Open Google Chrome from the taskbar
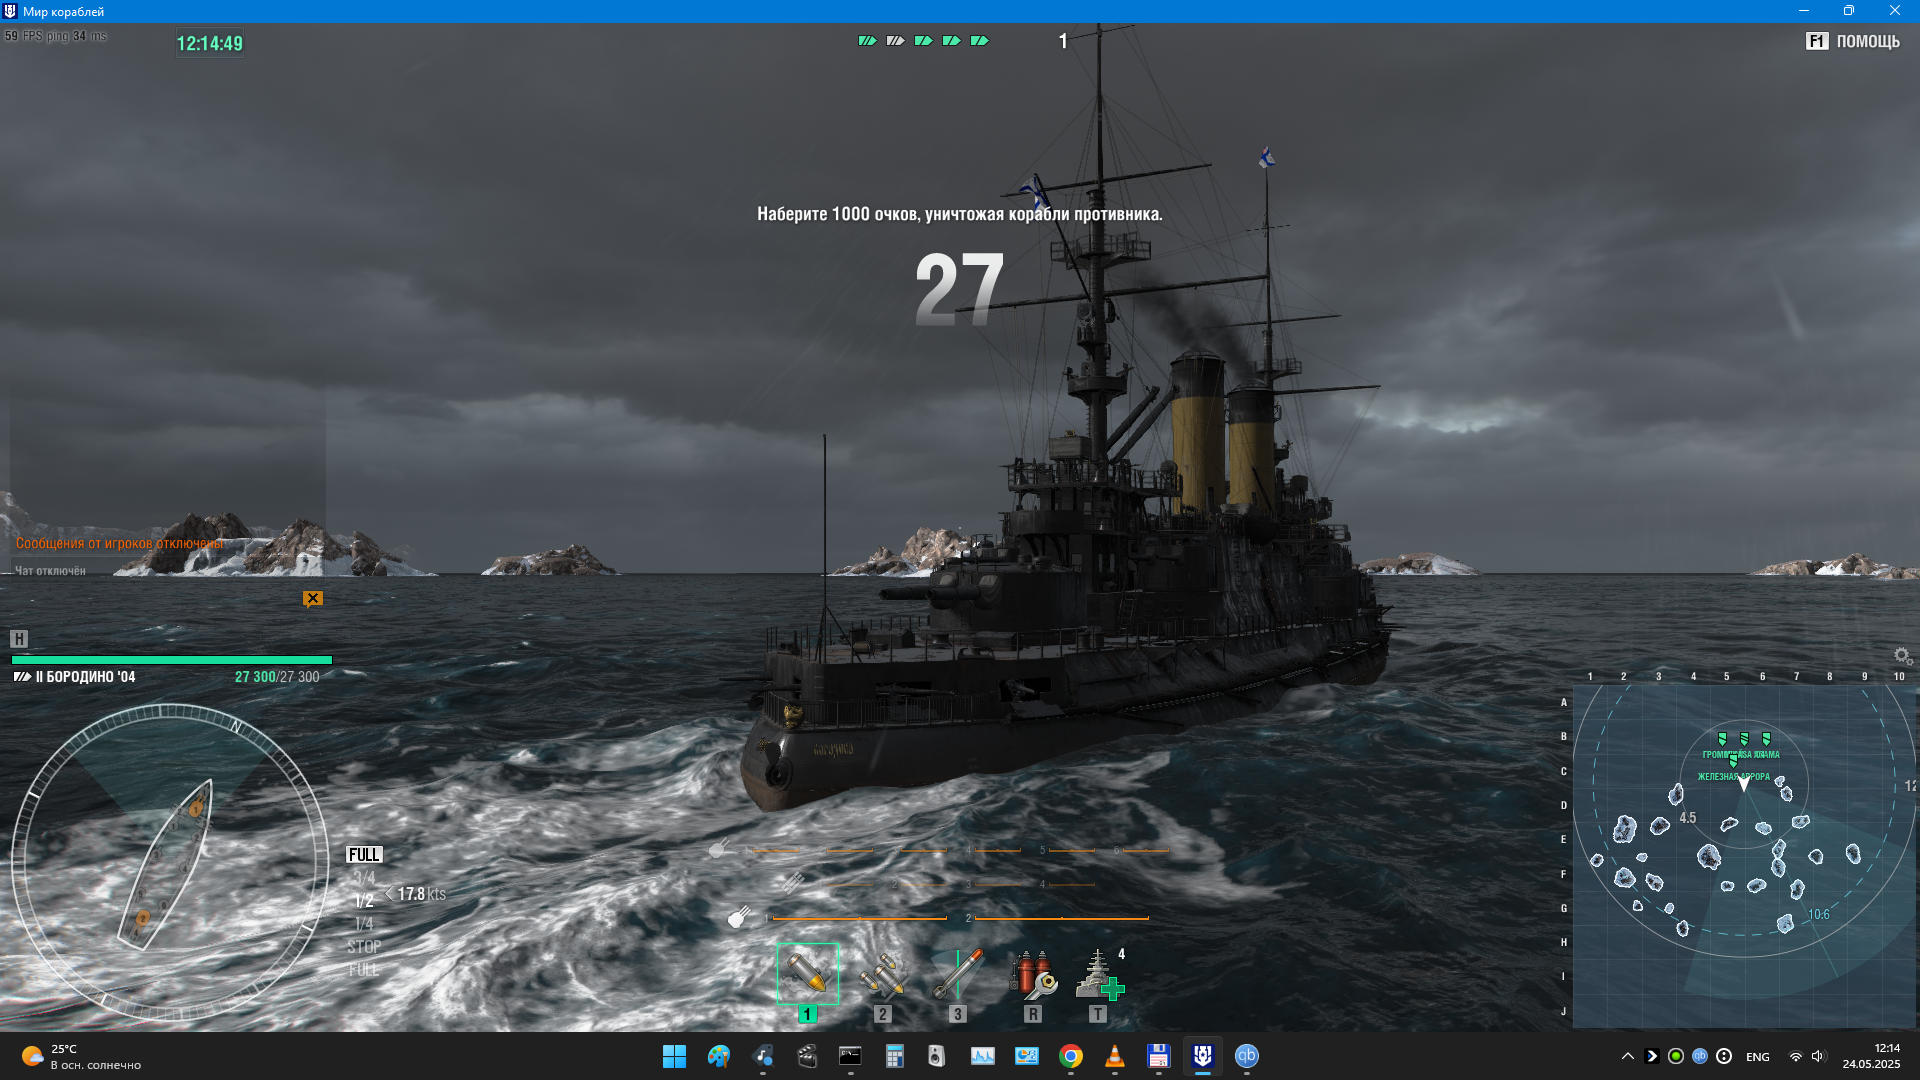The height and width of the screenshot is (1080, 1920). coord(1070,1056)
